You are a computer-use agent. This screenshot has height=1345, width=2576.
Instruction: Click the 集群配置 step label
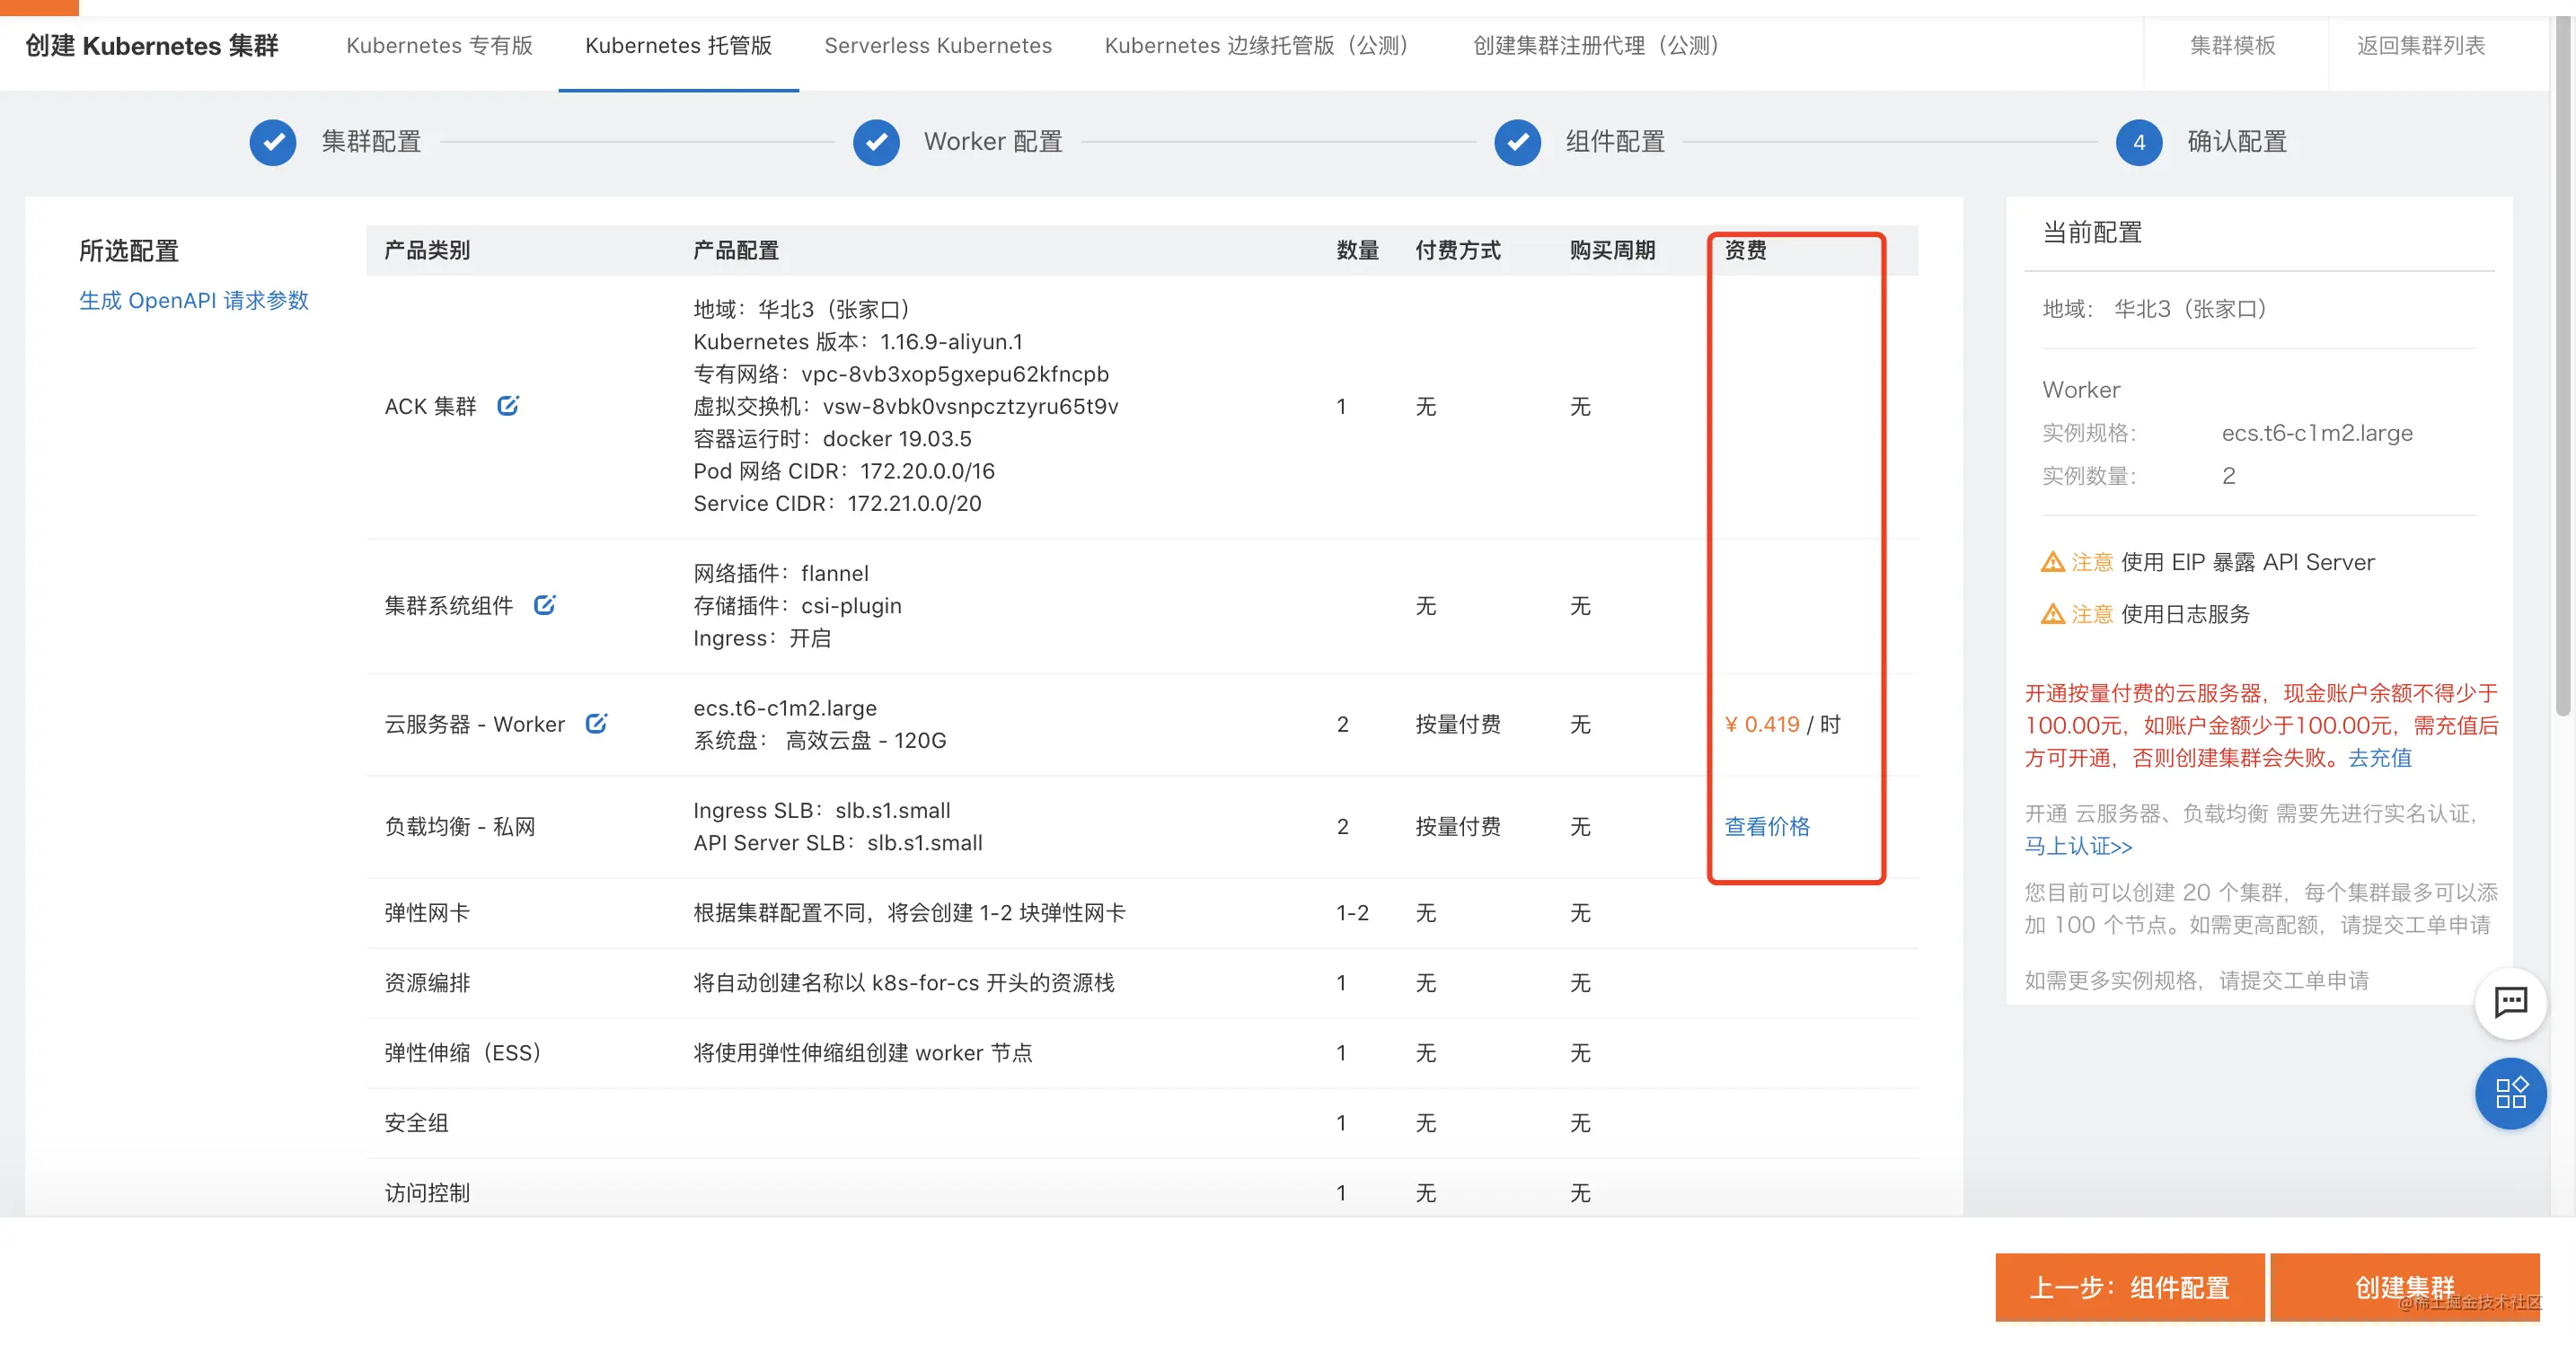coord(371,142)
